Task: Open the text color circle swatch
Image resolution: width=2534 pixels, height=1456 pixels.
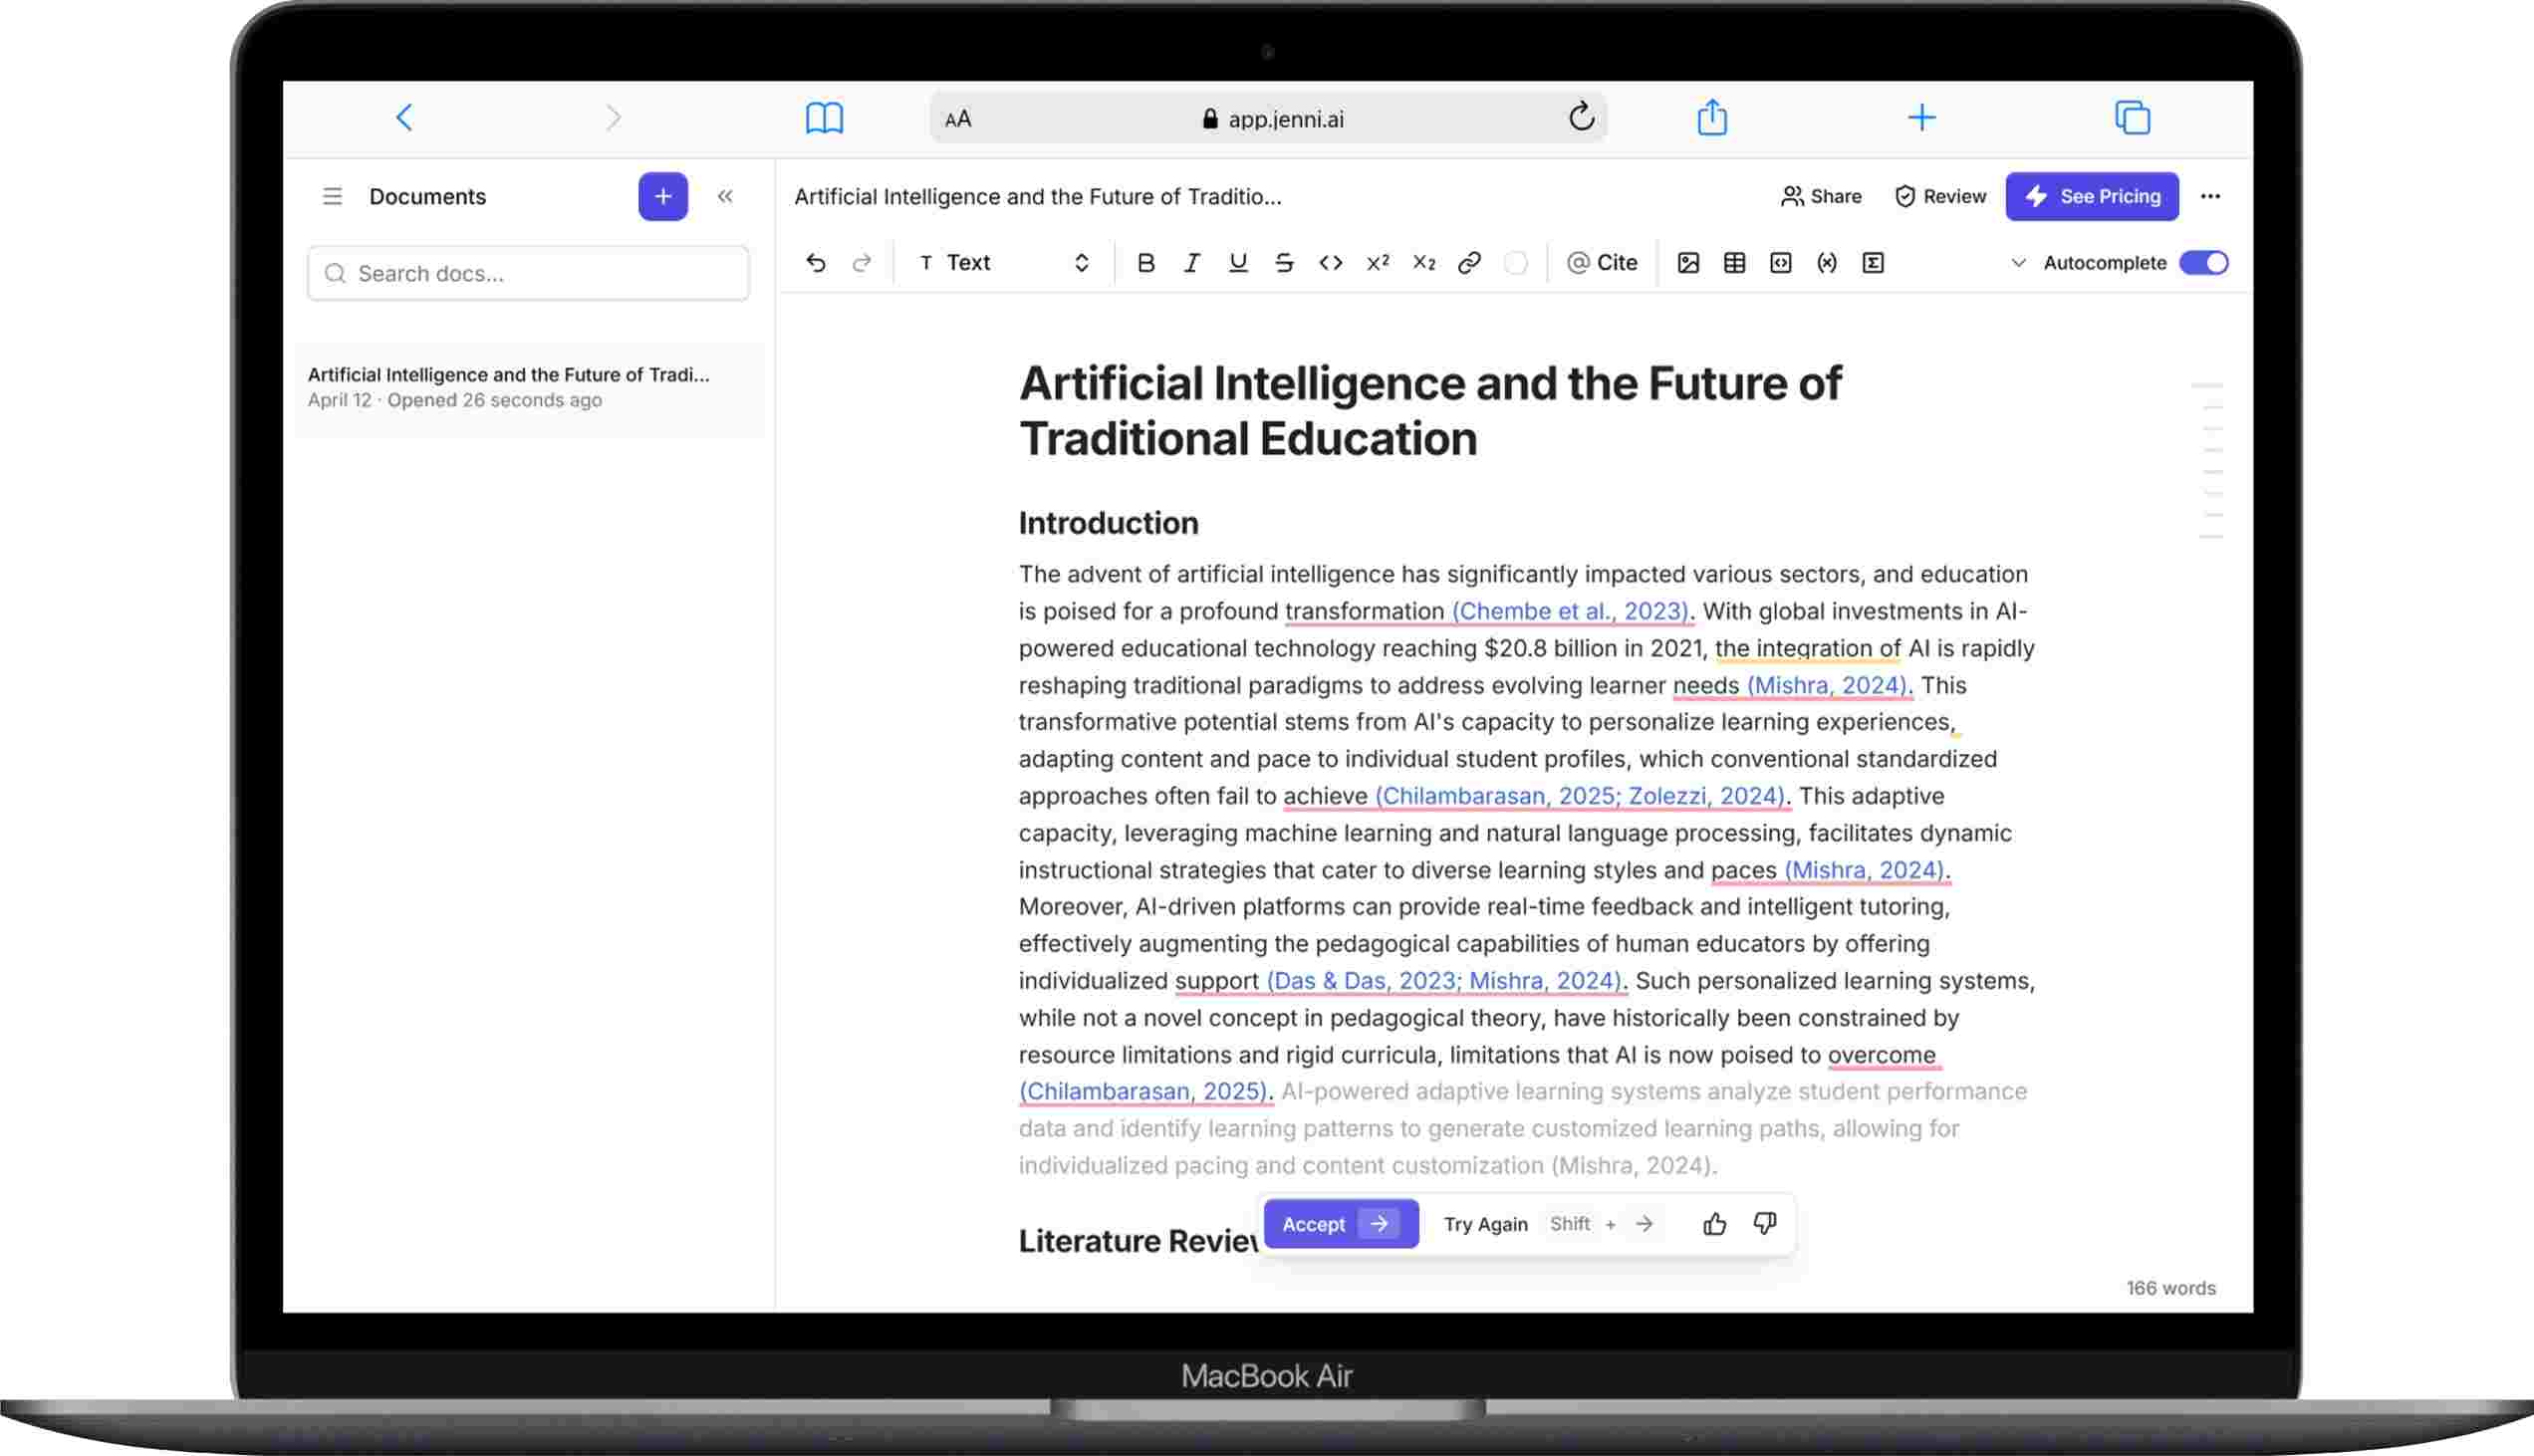Action: coord(1516,263)
